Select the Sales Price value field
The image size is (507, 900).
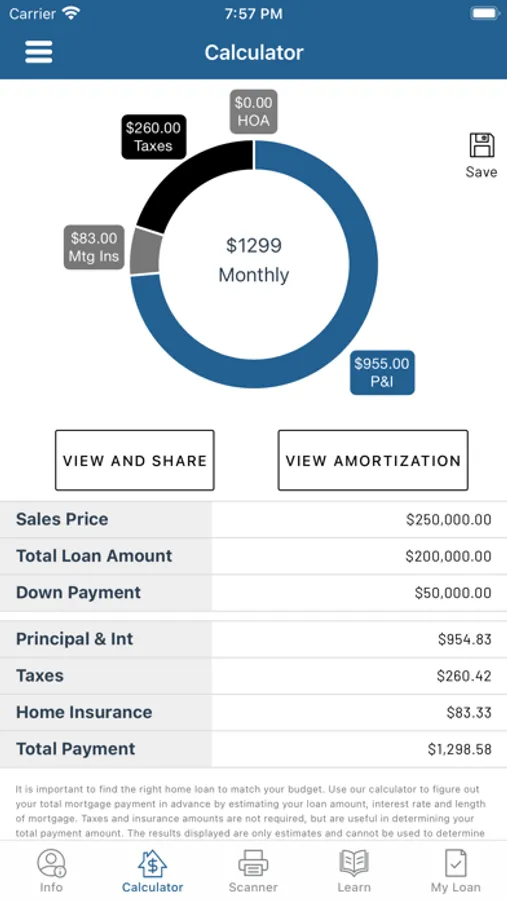pos(359,519)
